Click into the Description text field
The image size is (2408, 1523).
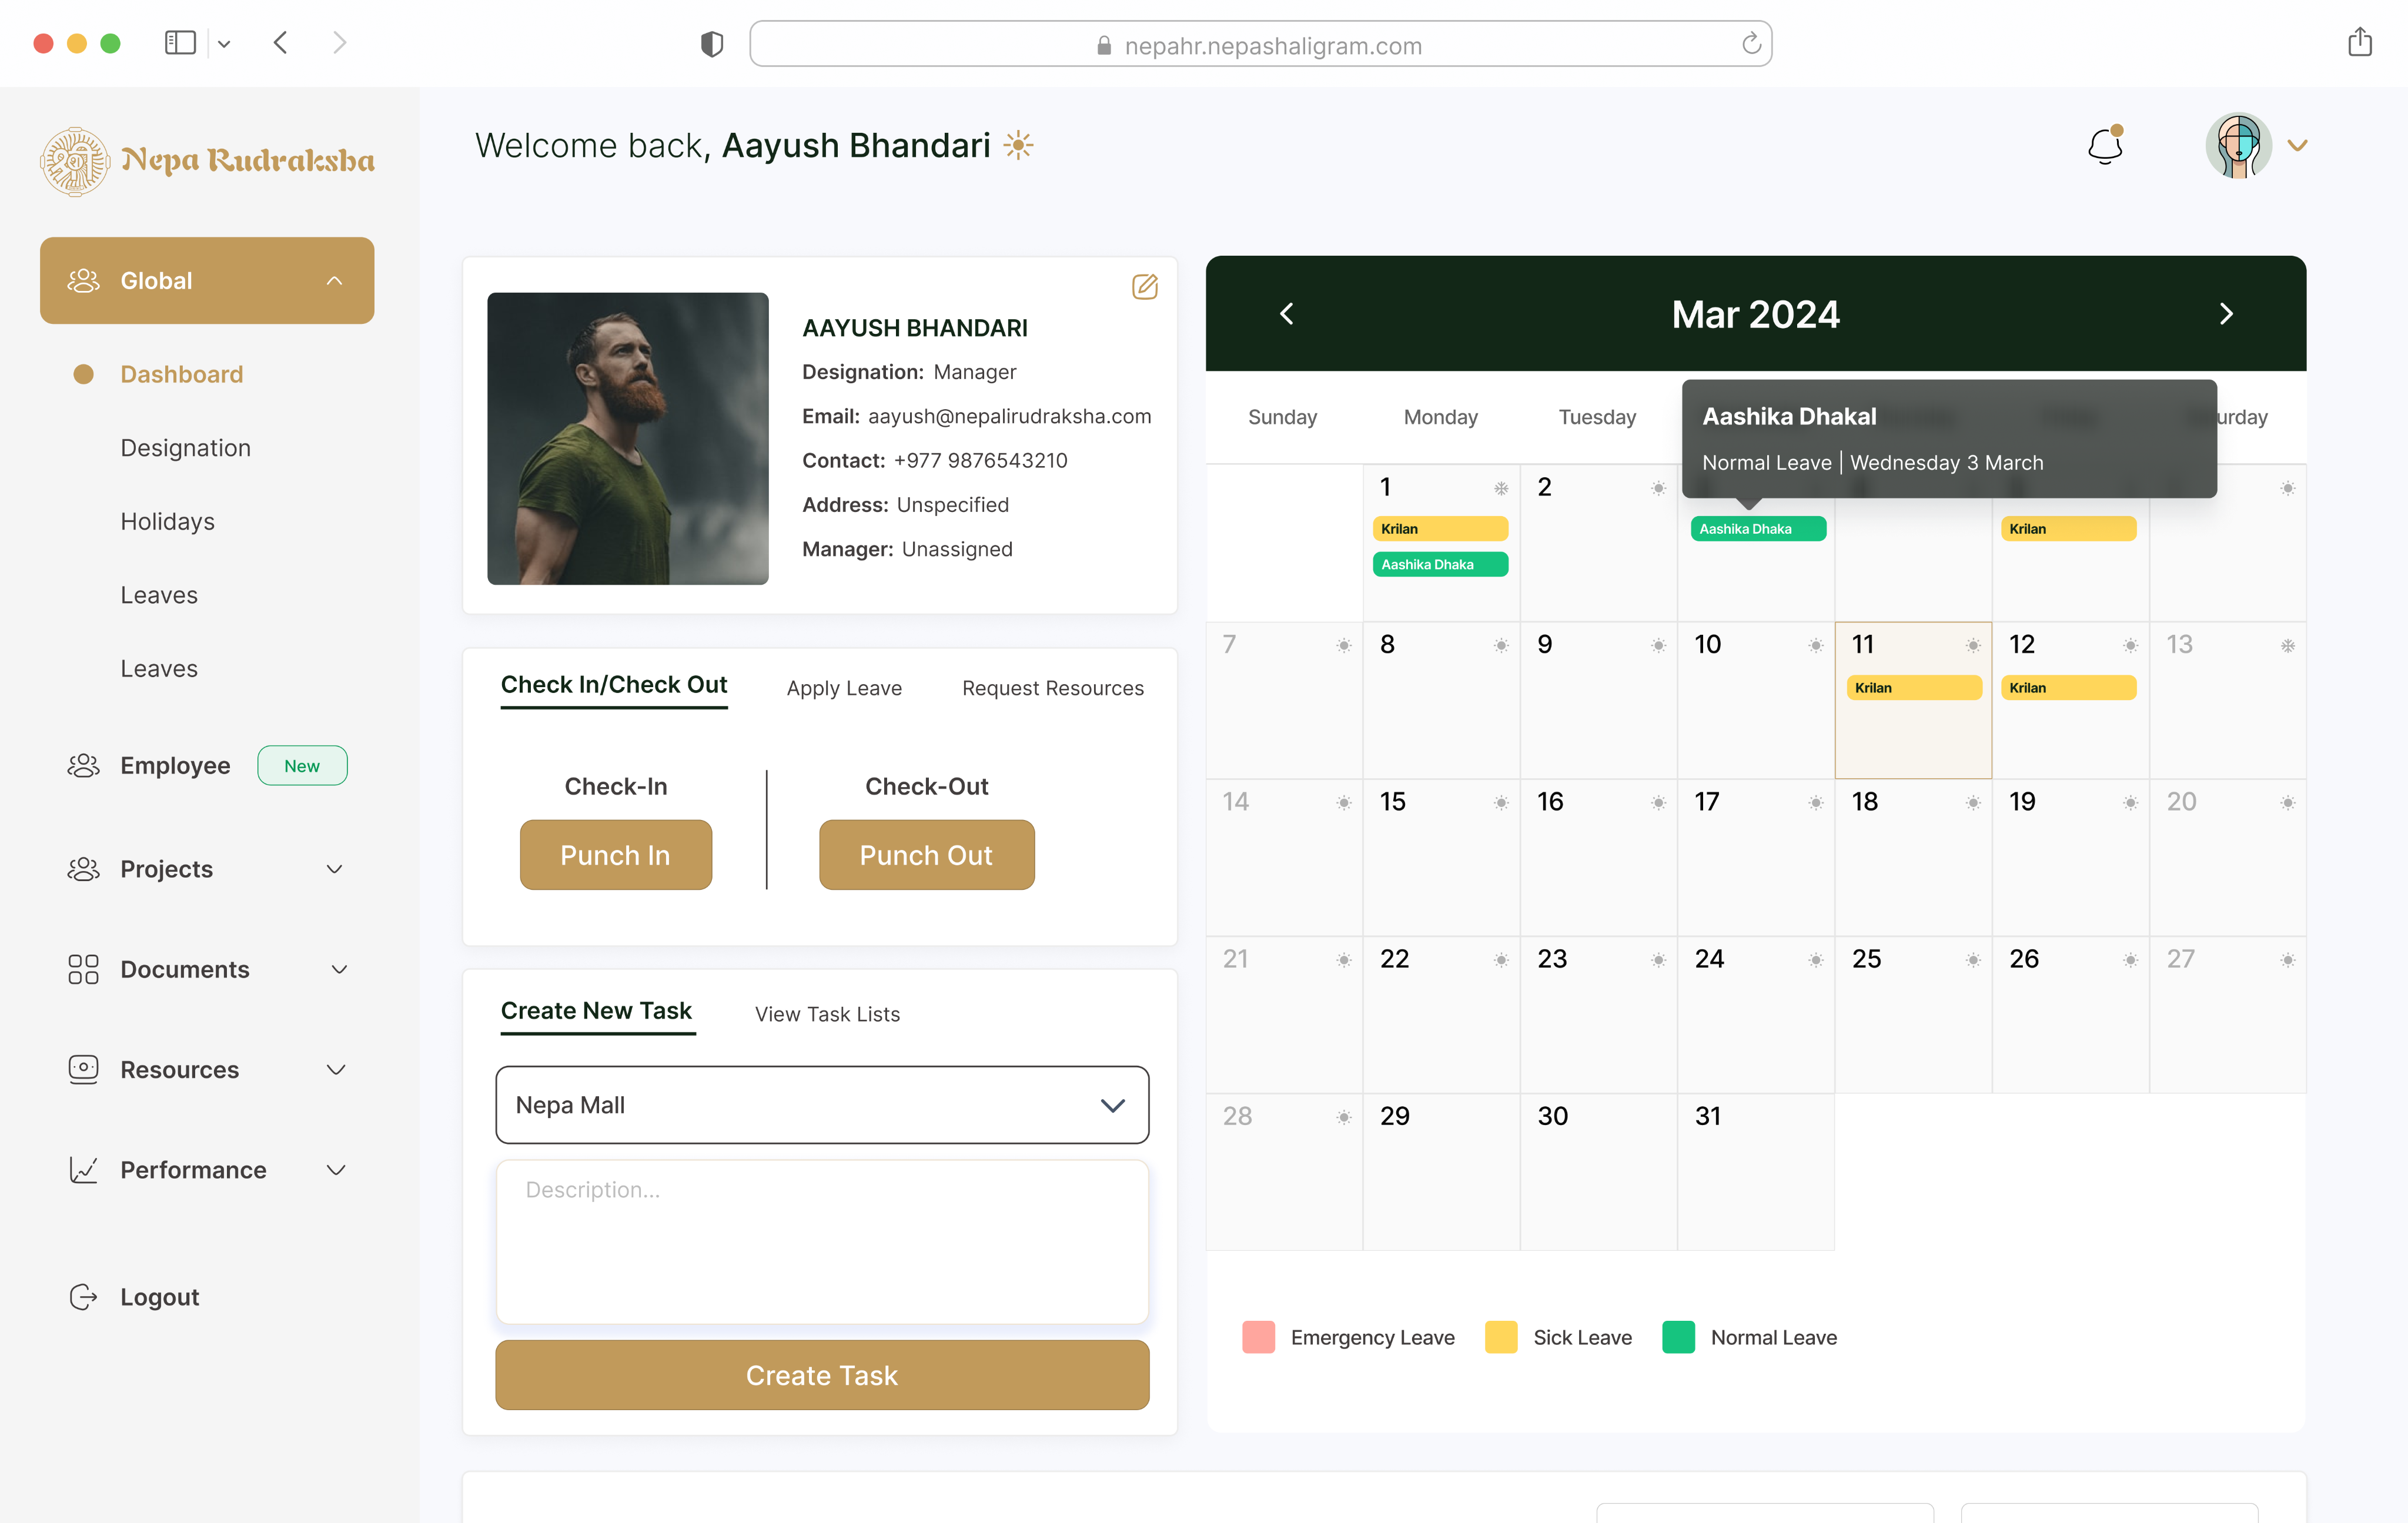[x=821, y=1241]
